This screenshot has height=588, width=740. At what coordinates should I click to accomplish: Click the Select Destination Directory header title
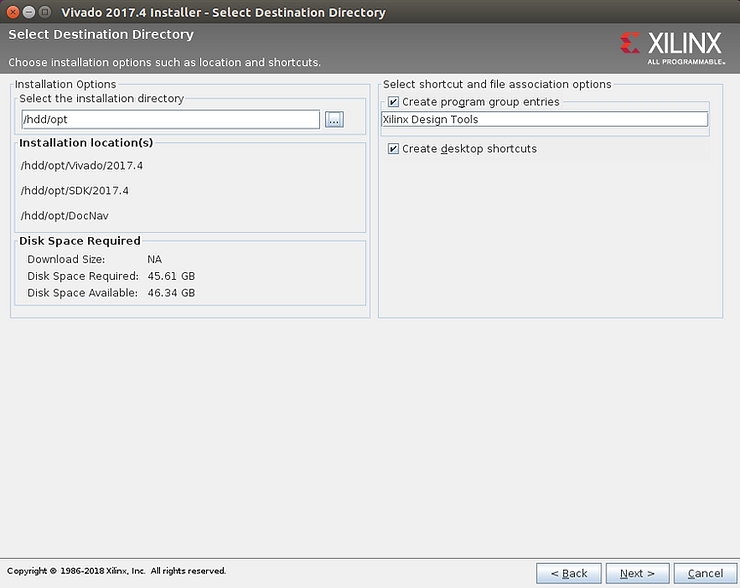[101, 34]
